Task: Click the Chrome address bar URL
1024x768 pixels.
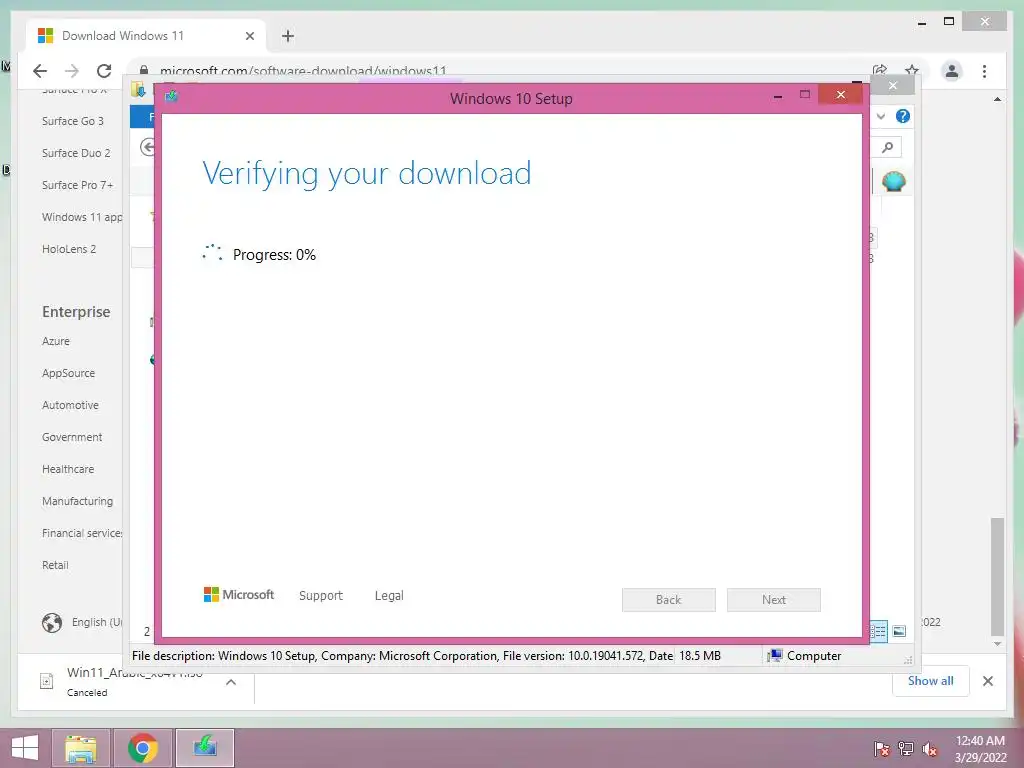Action: [303, 71]
